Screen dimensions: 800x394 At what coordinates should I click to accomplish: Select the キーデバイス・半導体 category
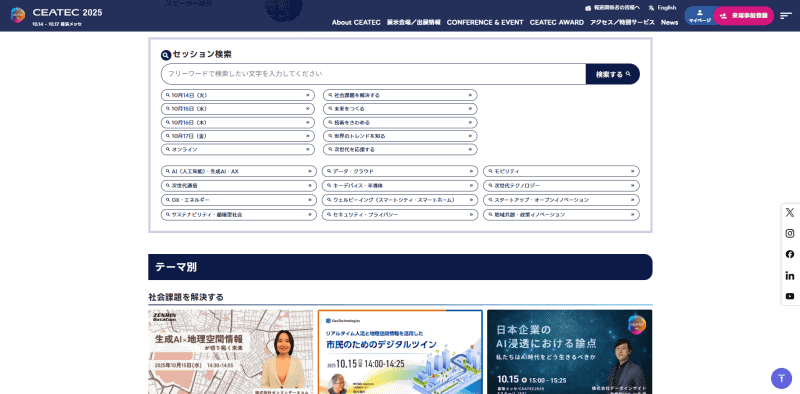tap(400, 186)
